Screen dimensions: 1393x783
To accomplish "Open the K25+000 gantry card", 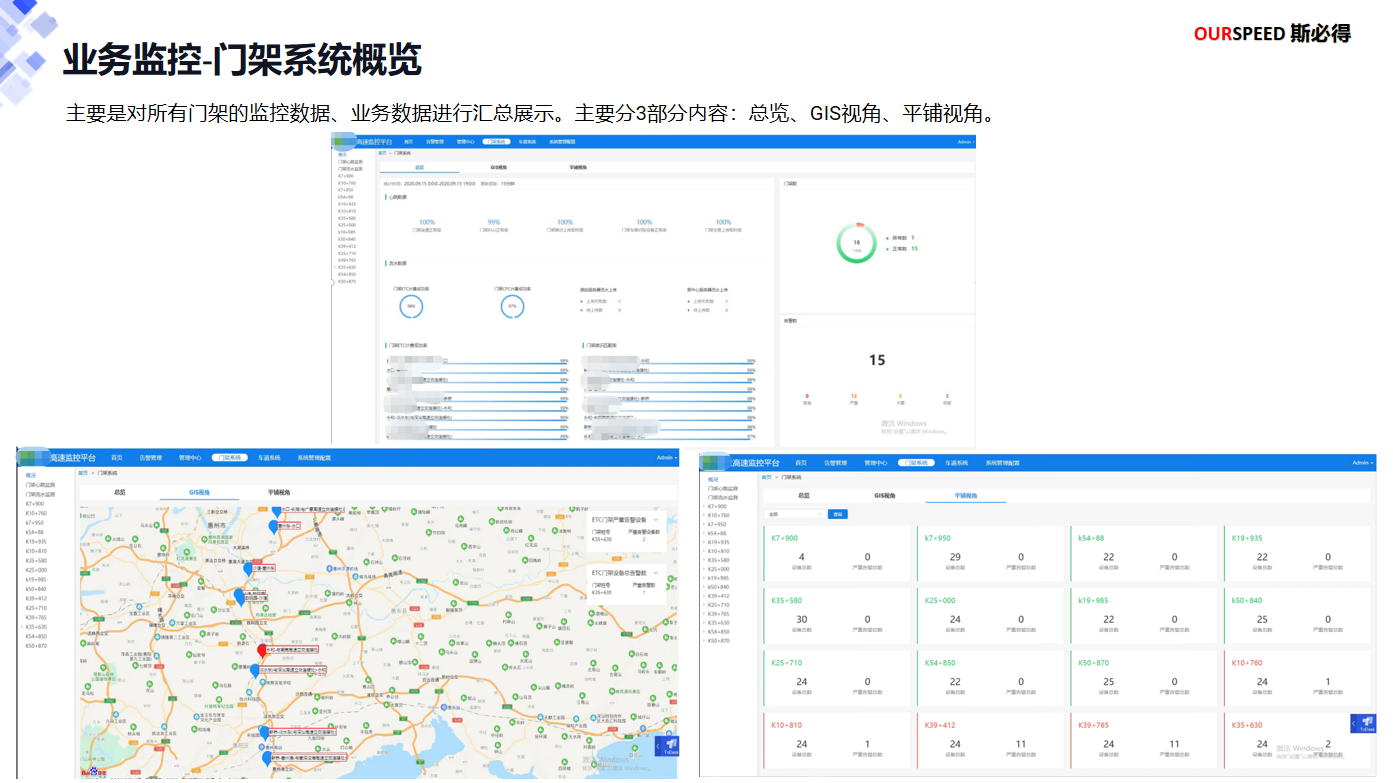I will coord(990,613).
